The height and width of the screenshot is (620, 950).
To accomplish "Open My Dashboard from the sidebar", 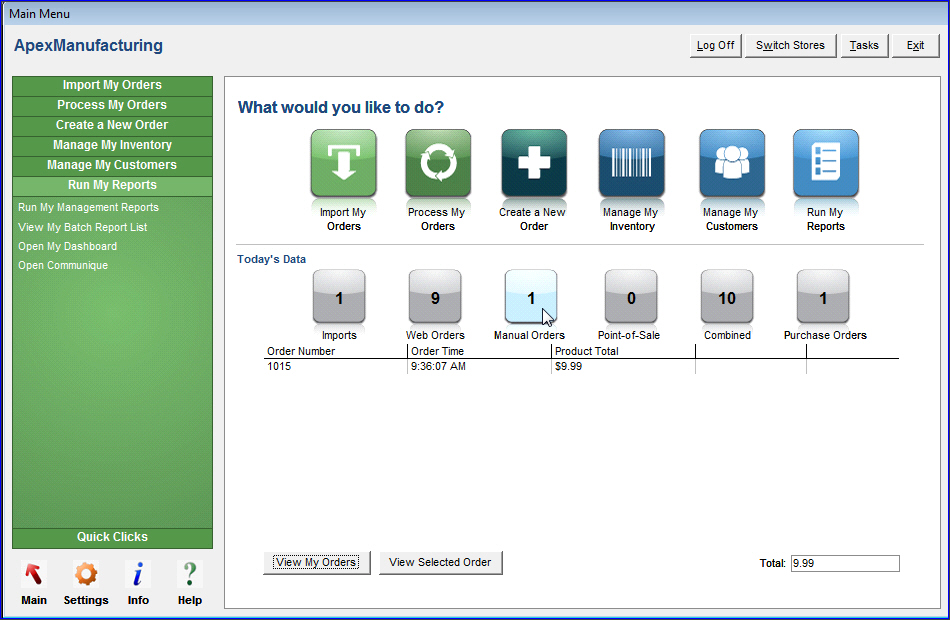I will click(67, 246).
